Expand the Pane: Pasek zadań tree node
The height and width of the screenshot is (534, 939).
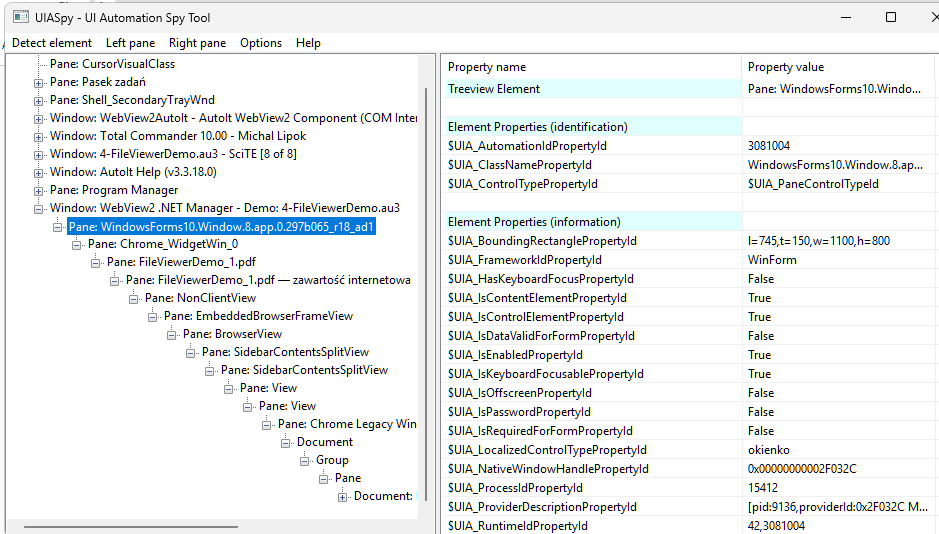pyautogui.click(x=39, y=82)
